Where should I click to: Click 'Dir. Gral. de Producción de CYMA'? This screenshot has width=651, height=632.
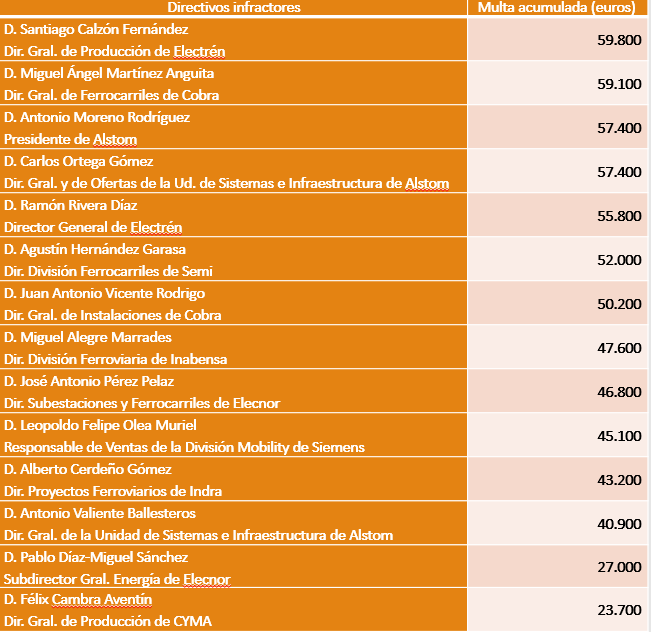[x=108, y=622]
